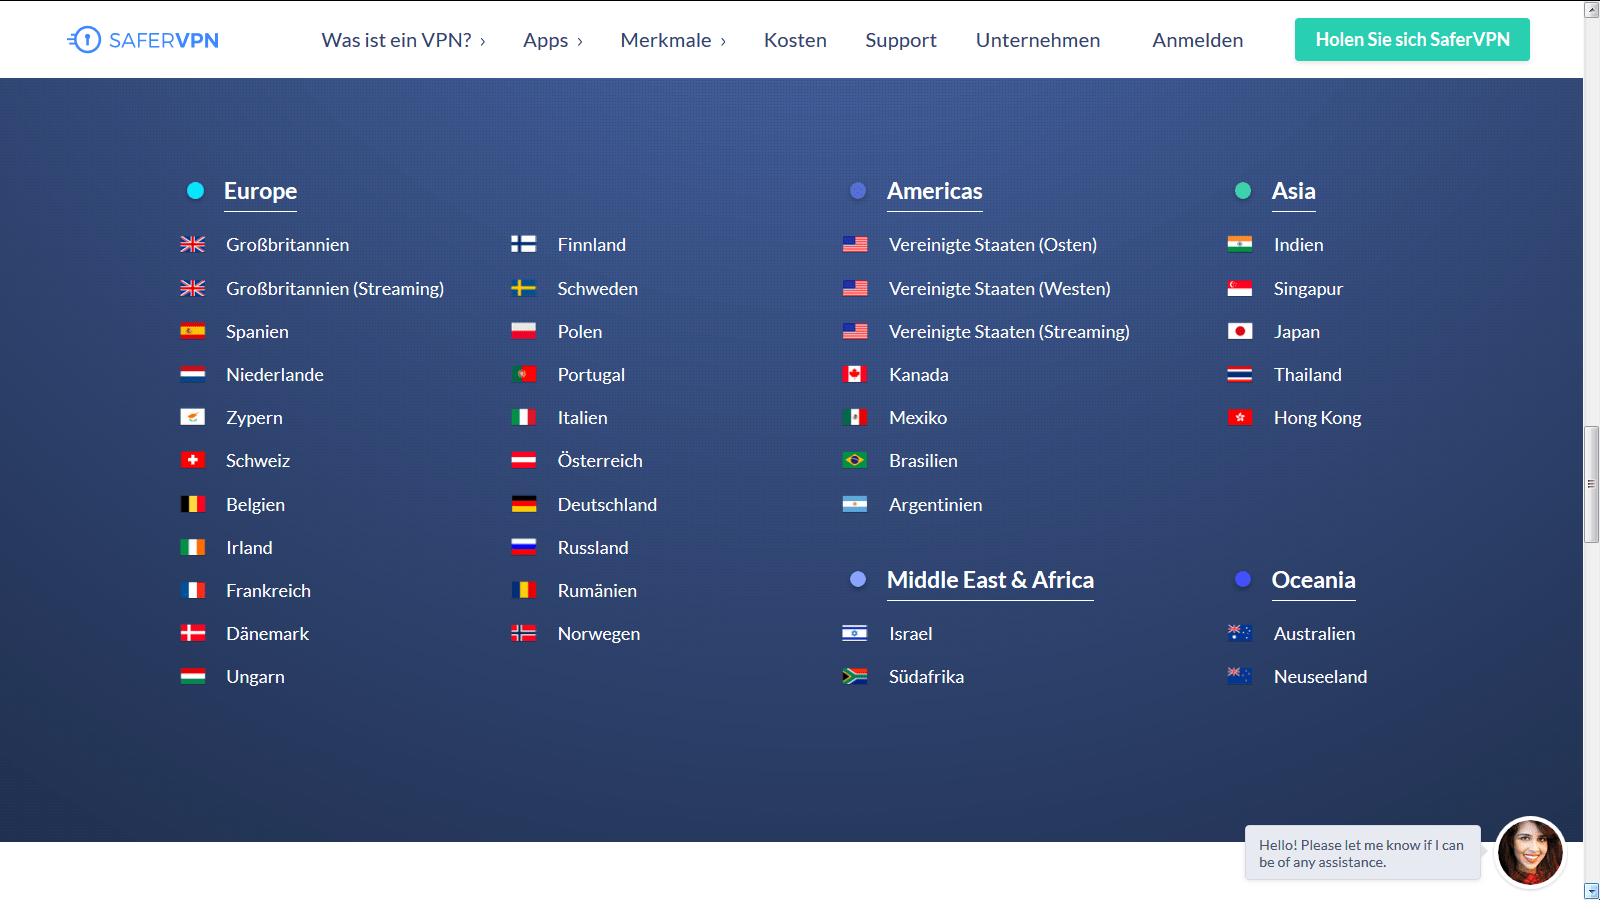Click the Spain flag icon
The width and height of the screenshot is (1600, 900).
(192, 331)
